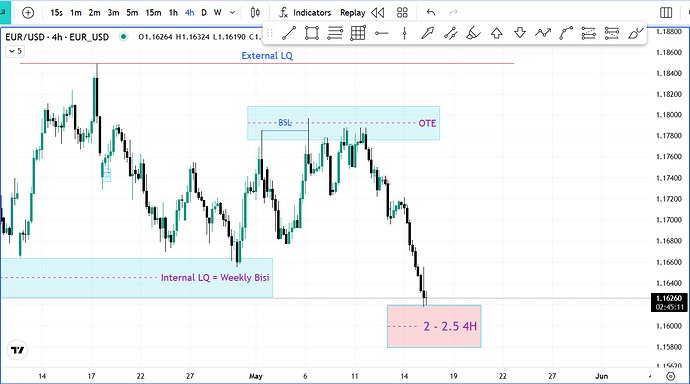The height and width of the screenshot is (384, 690).
Task: Click the EUR/USD symbol title
Action: (57, 37)
